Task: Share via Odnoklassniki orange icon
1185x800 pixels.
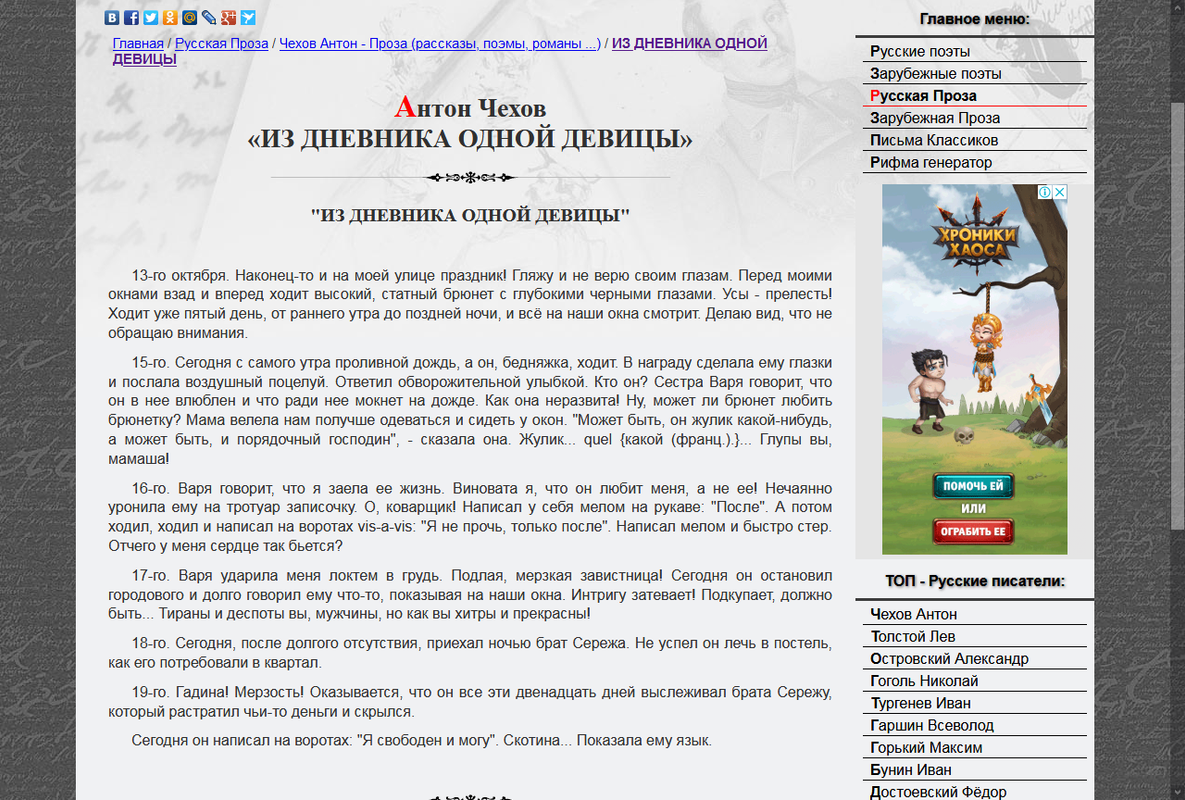Action: click(x=170, y=17)
